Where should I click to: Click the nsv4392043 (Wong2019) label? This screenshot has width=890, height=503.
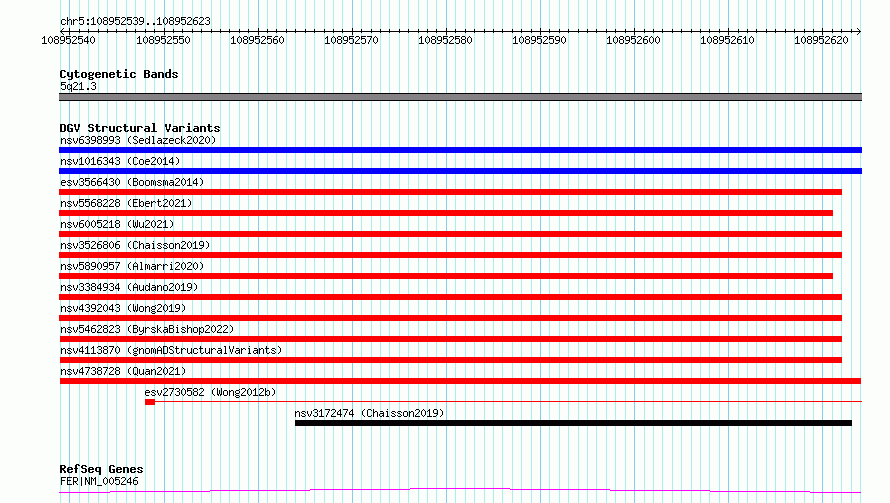(123, 308)
